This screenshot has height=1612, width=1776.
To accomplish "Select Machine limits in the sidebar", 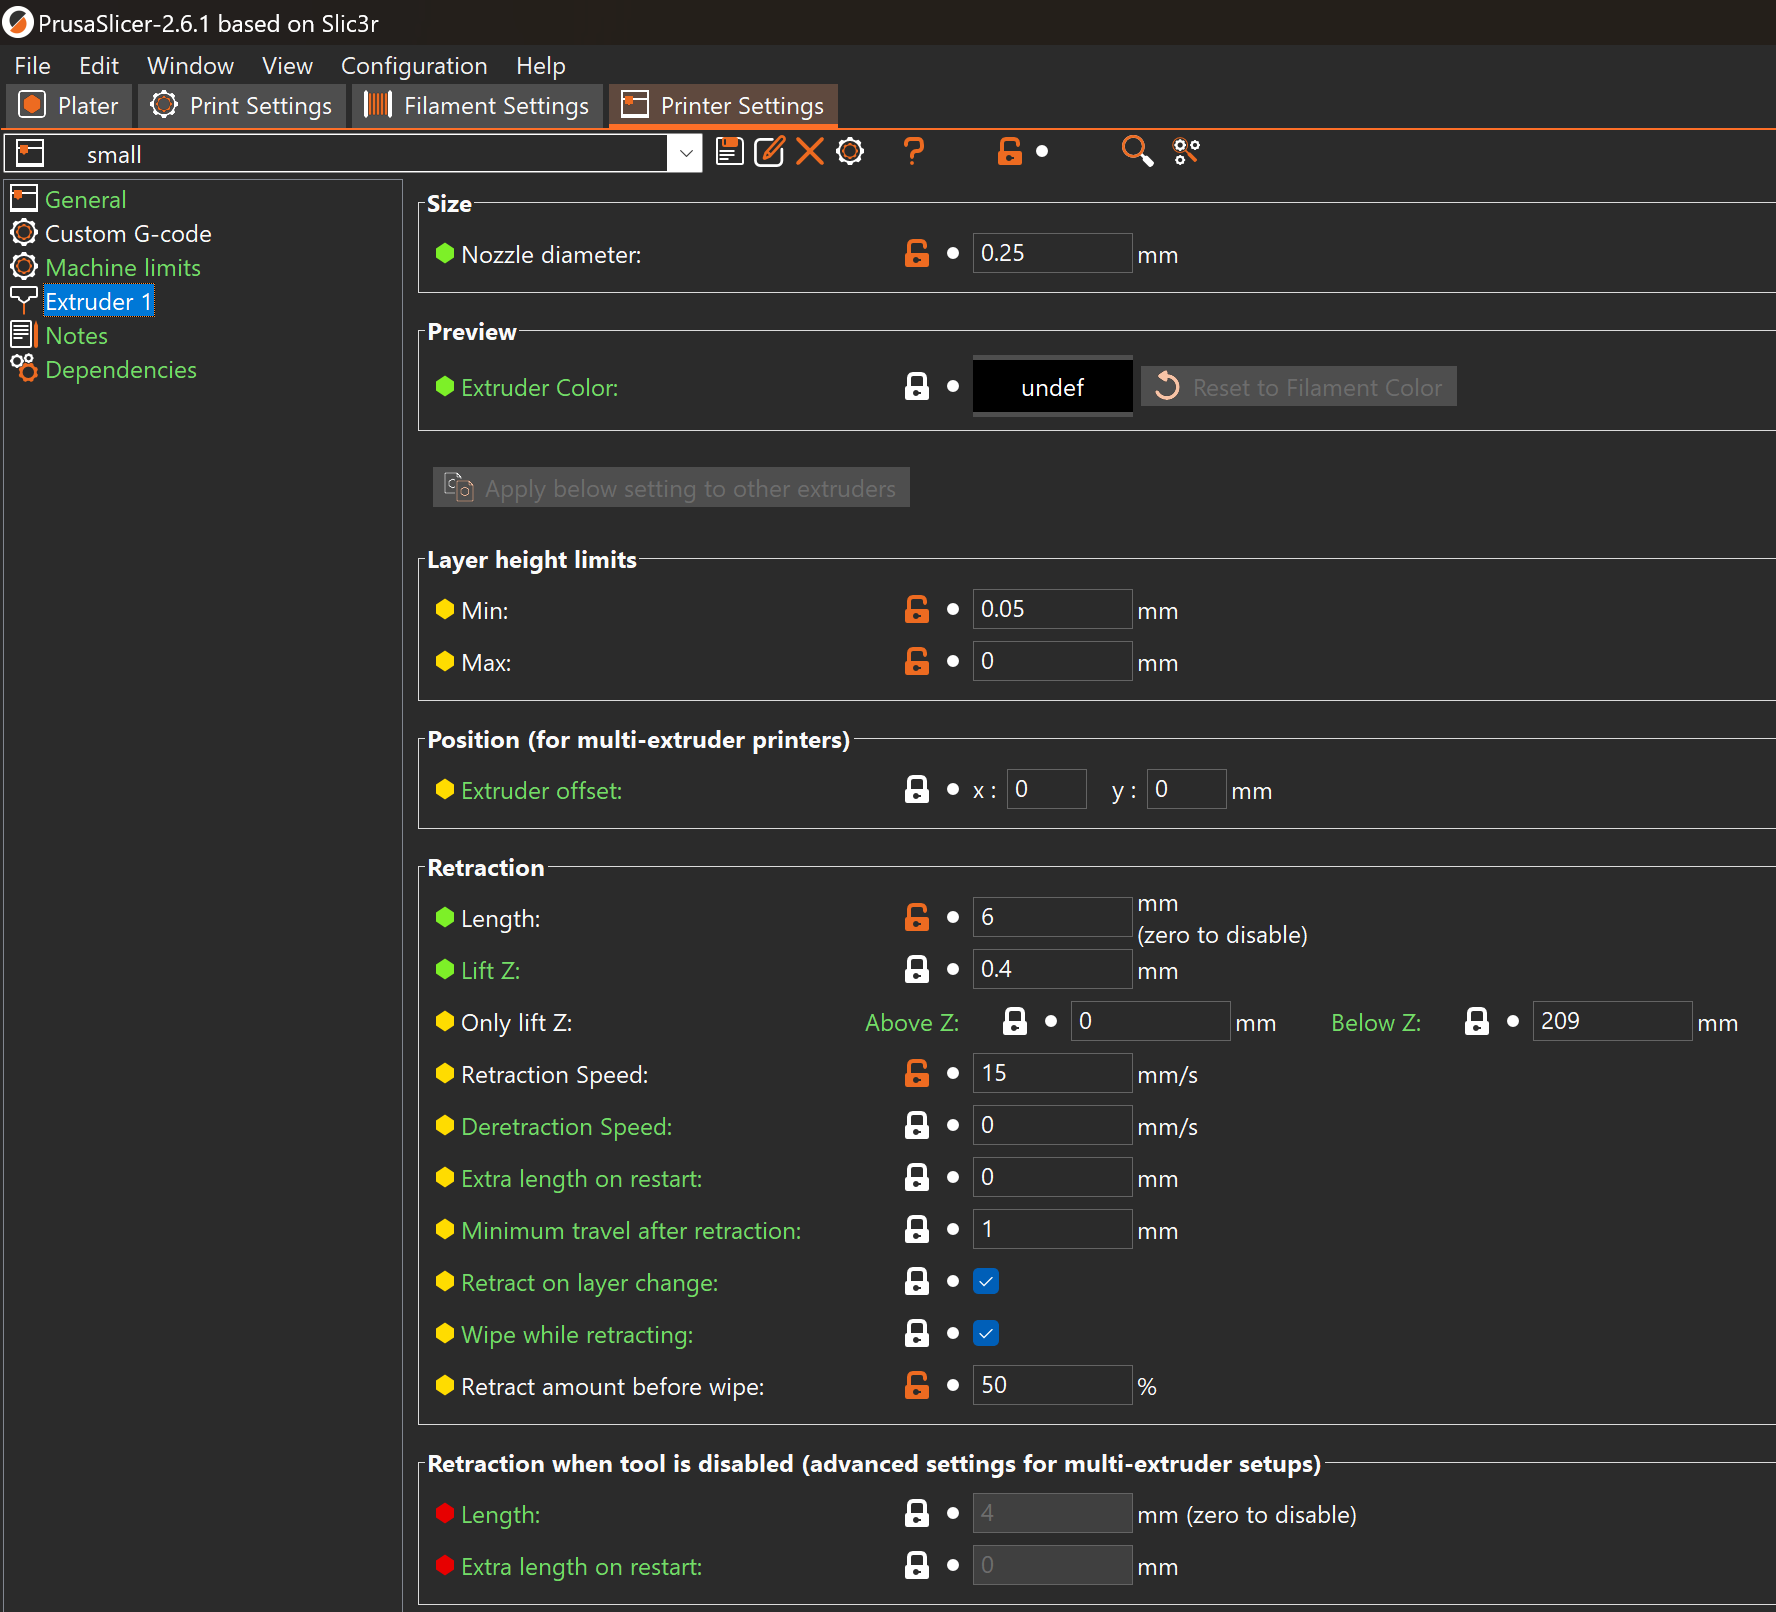I will (x=123, y=268).
